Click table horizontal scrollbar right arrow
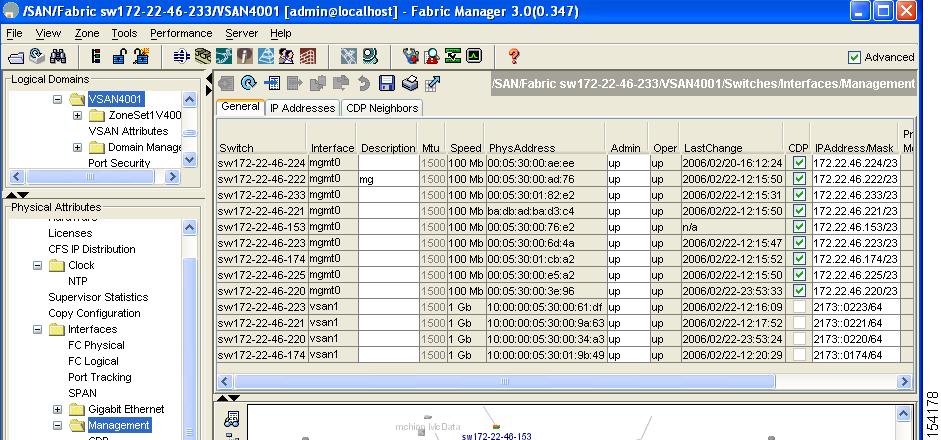Screen dimensions: 941x440 [904, 381]
